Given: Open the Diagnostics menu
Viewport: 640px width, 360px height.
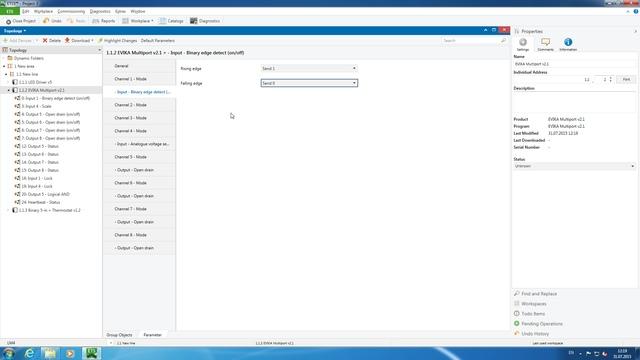Looking at the screenshot, I should tap(100, 11).
